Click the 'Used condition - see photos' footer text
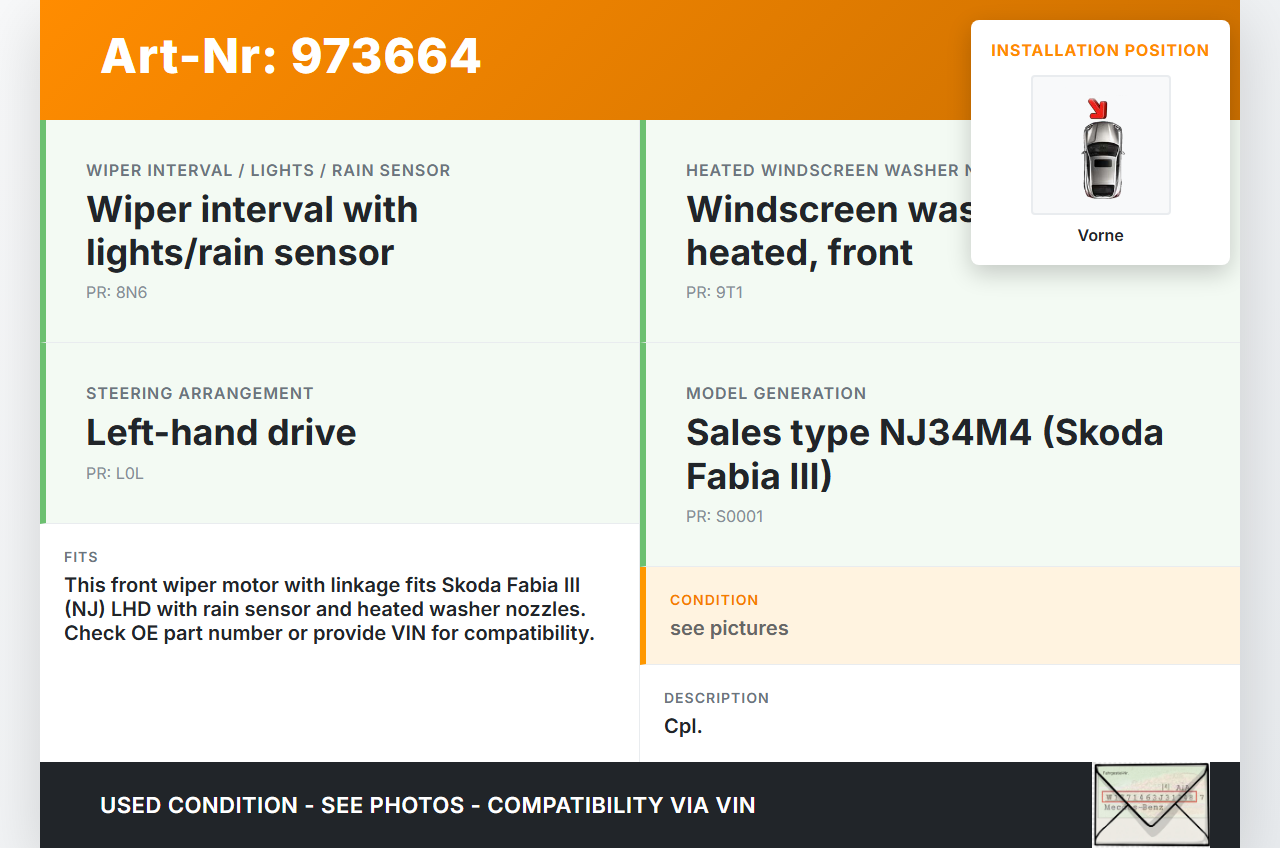Screen dimensions: 1280x848 coord(427,805)
